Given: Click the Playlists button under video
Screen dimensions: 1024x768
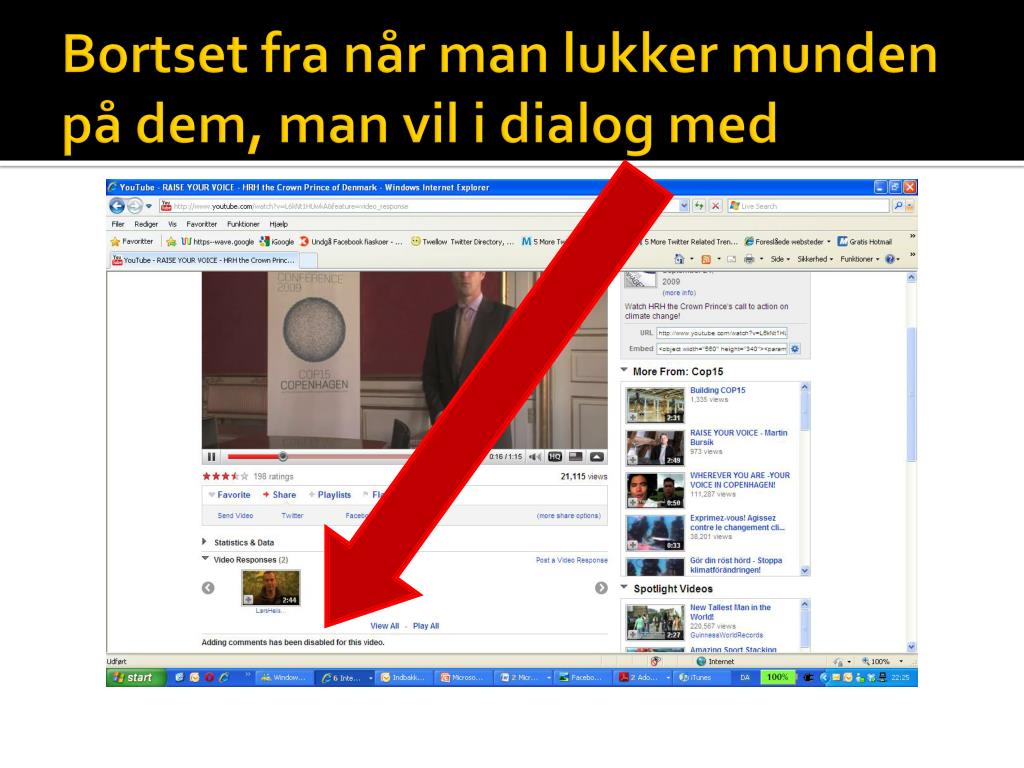Looking at the screenshot, I should tap(330, 495).
